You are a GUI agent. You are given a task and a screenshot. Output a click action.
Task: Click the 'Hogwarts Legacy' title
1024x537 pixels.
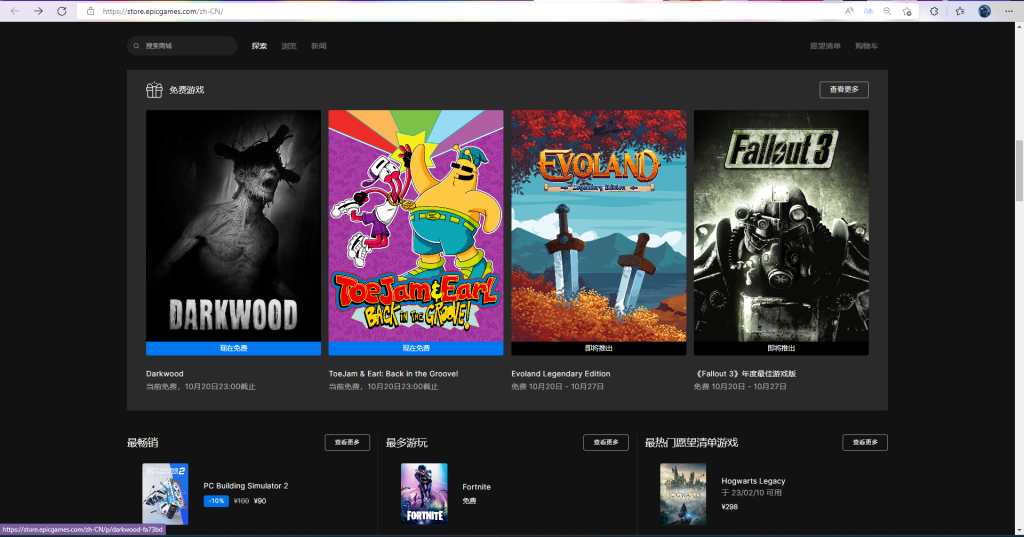[753, 481]
